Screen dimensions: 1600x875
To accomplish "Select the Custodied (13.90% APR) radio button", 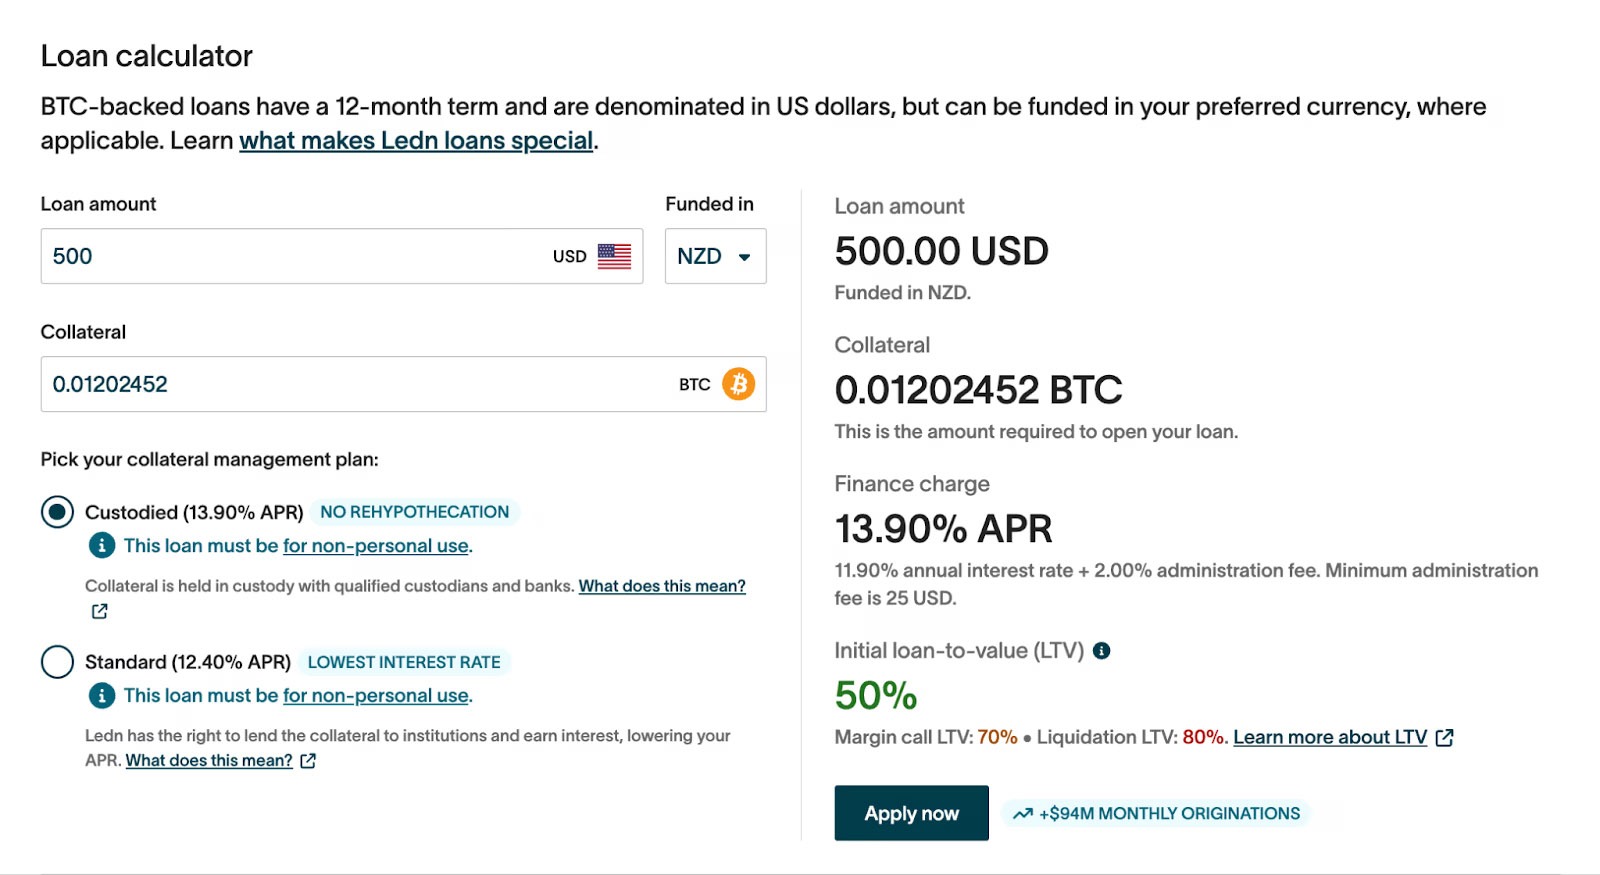I will point(57,512).
